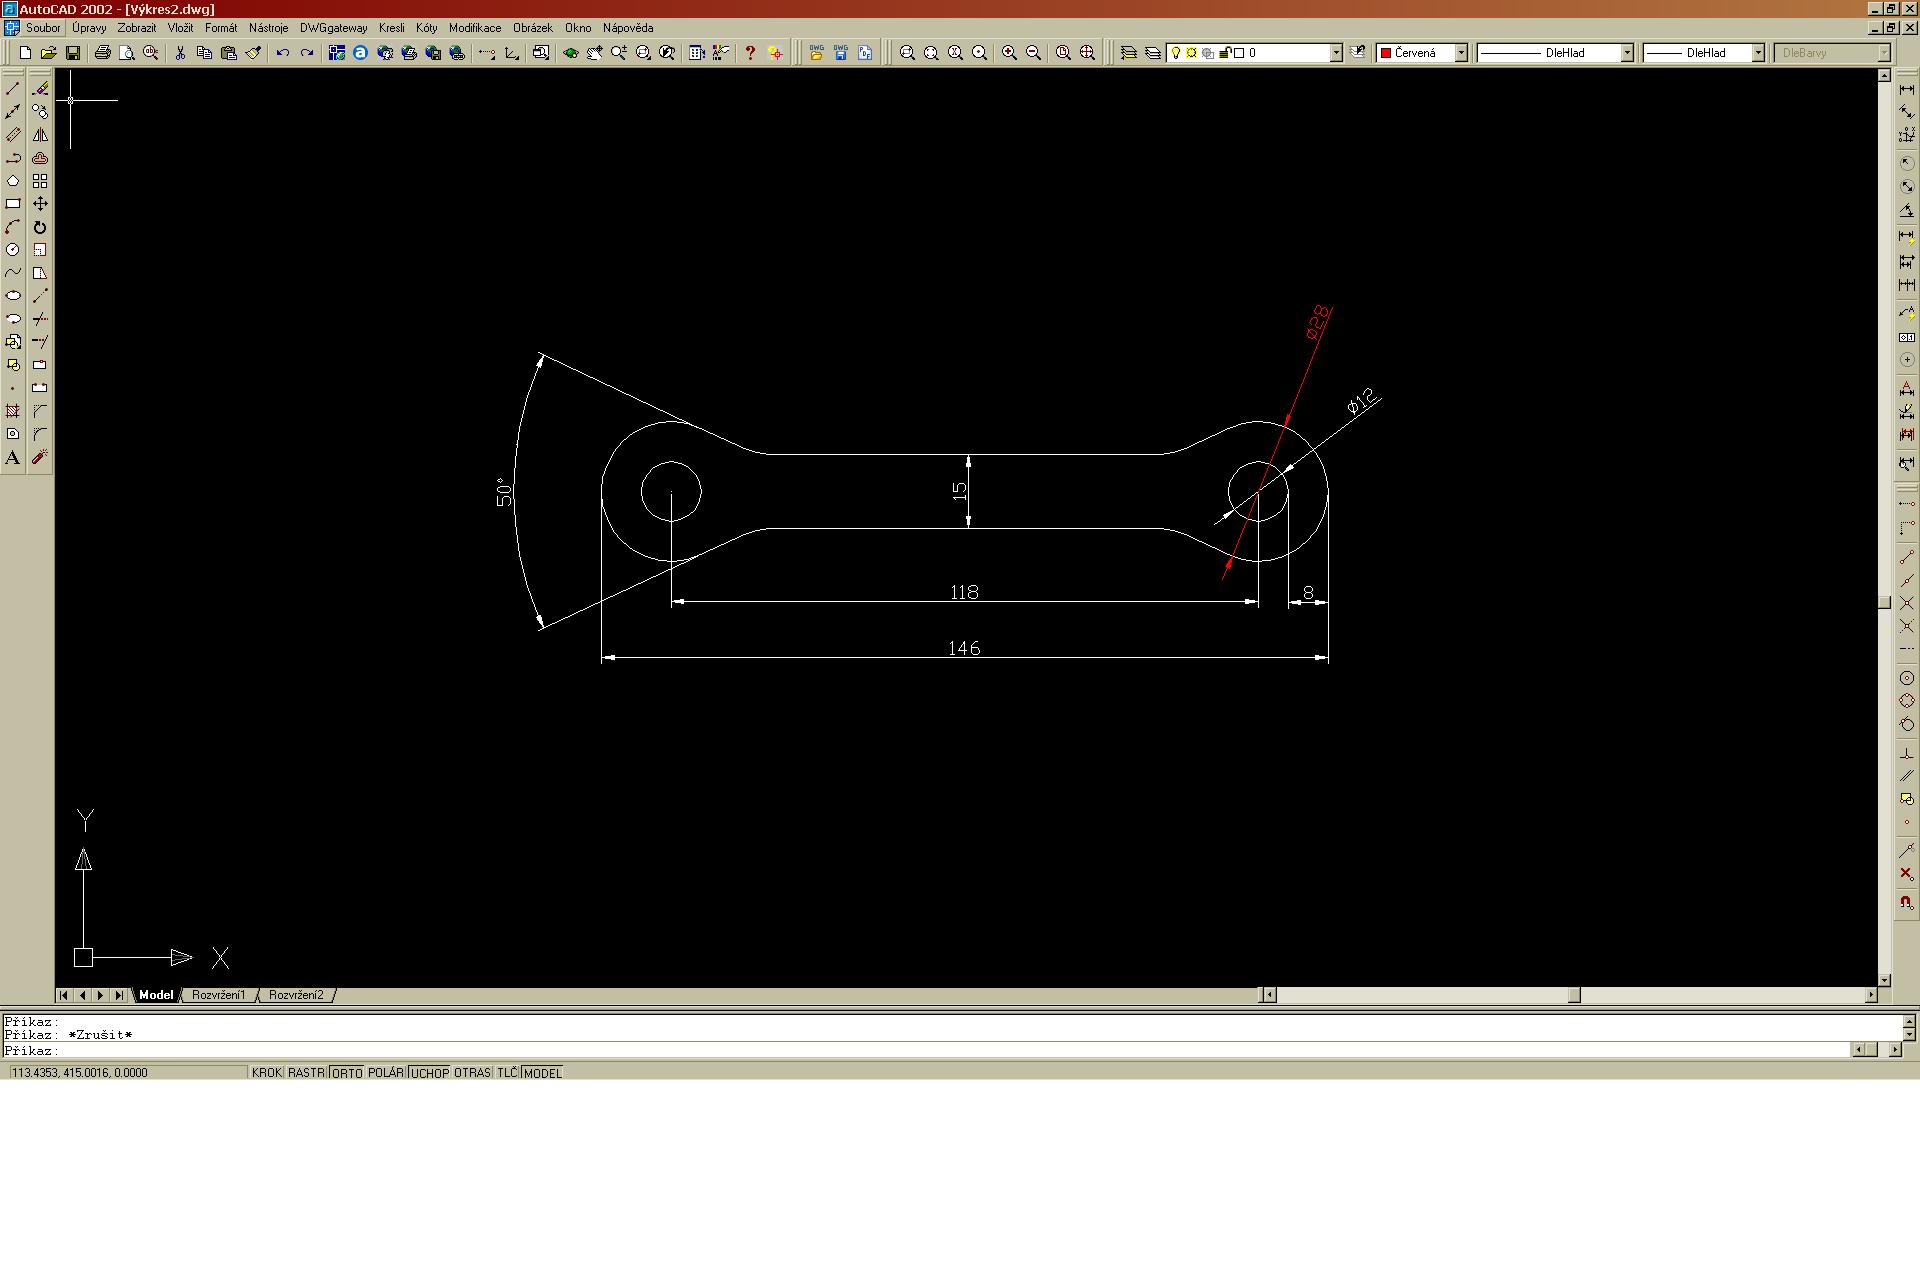Select the Multiline Text tool

point(13,457)
